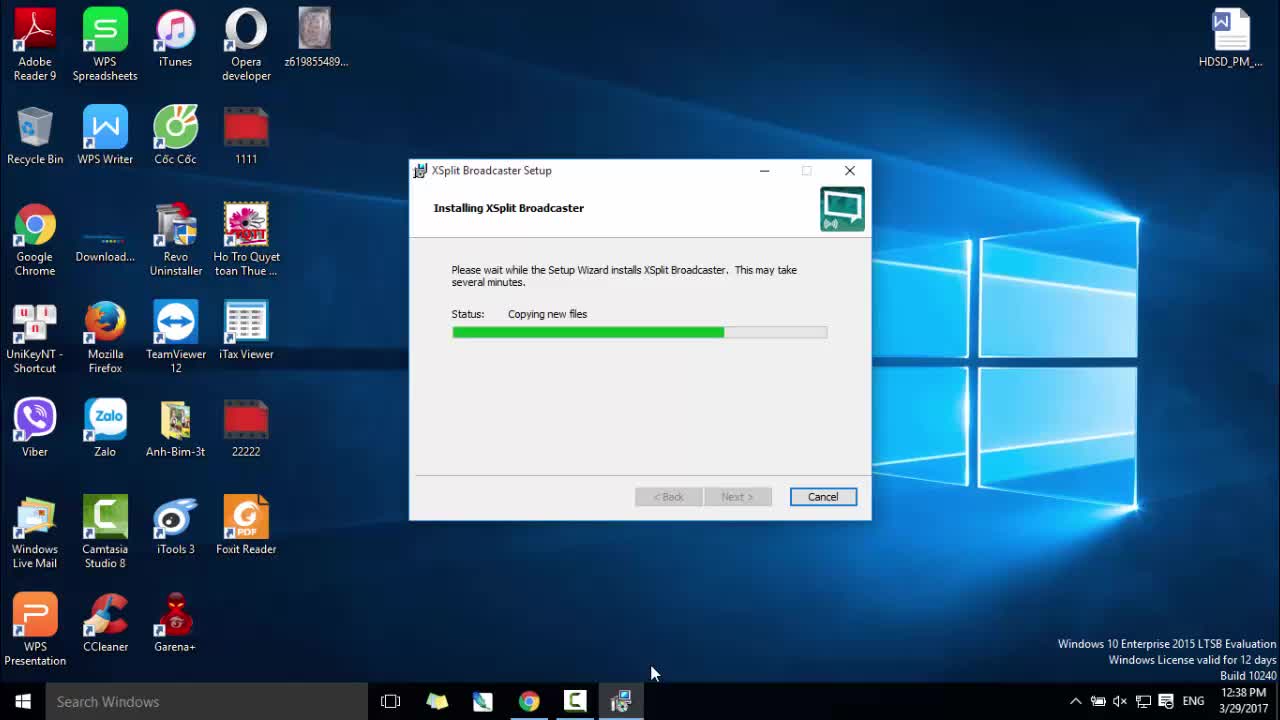This screenshot has height=720, width=1280.
Task: Open Opera developer shortcut
Action: click(x=246, y=45)
